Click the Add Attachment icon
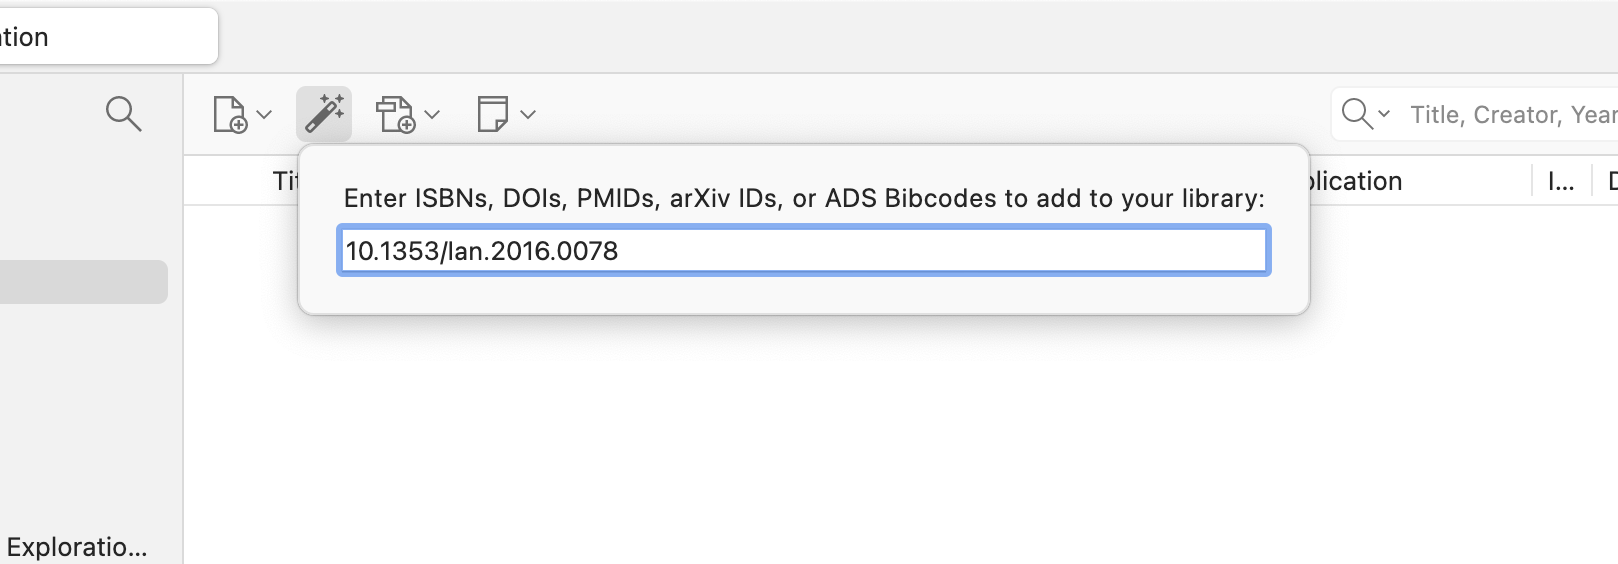1618x564 pixels. [x=395, y=114]
